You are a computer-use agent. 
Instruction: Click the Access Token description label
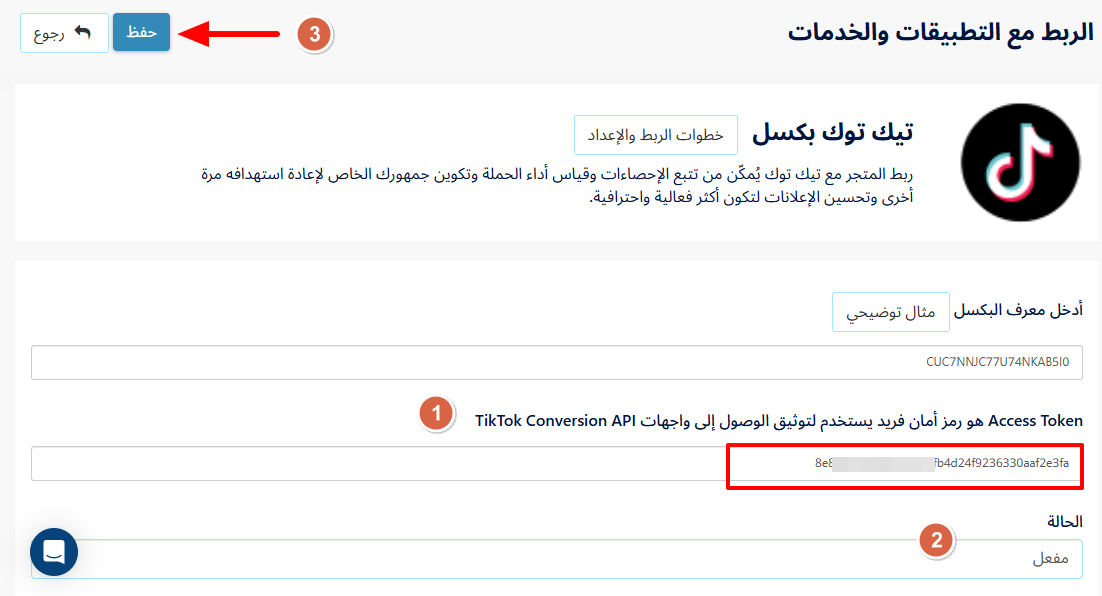click(x=779, y=421)
